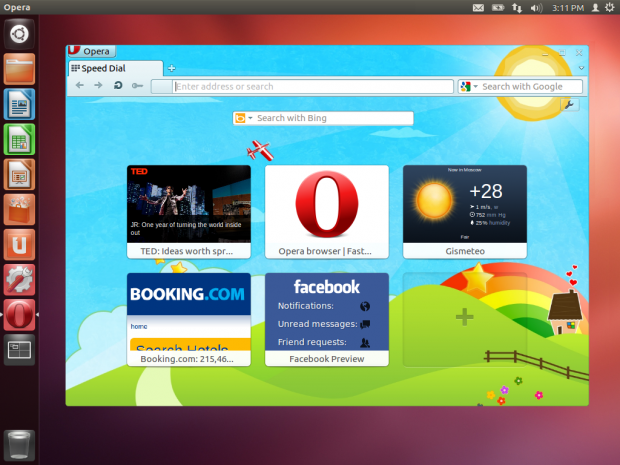Open the network indicator menu
Viewport: 620px width, 465px height.
pos(517,8)
